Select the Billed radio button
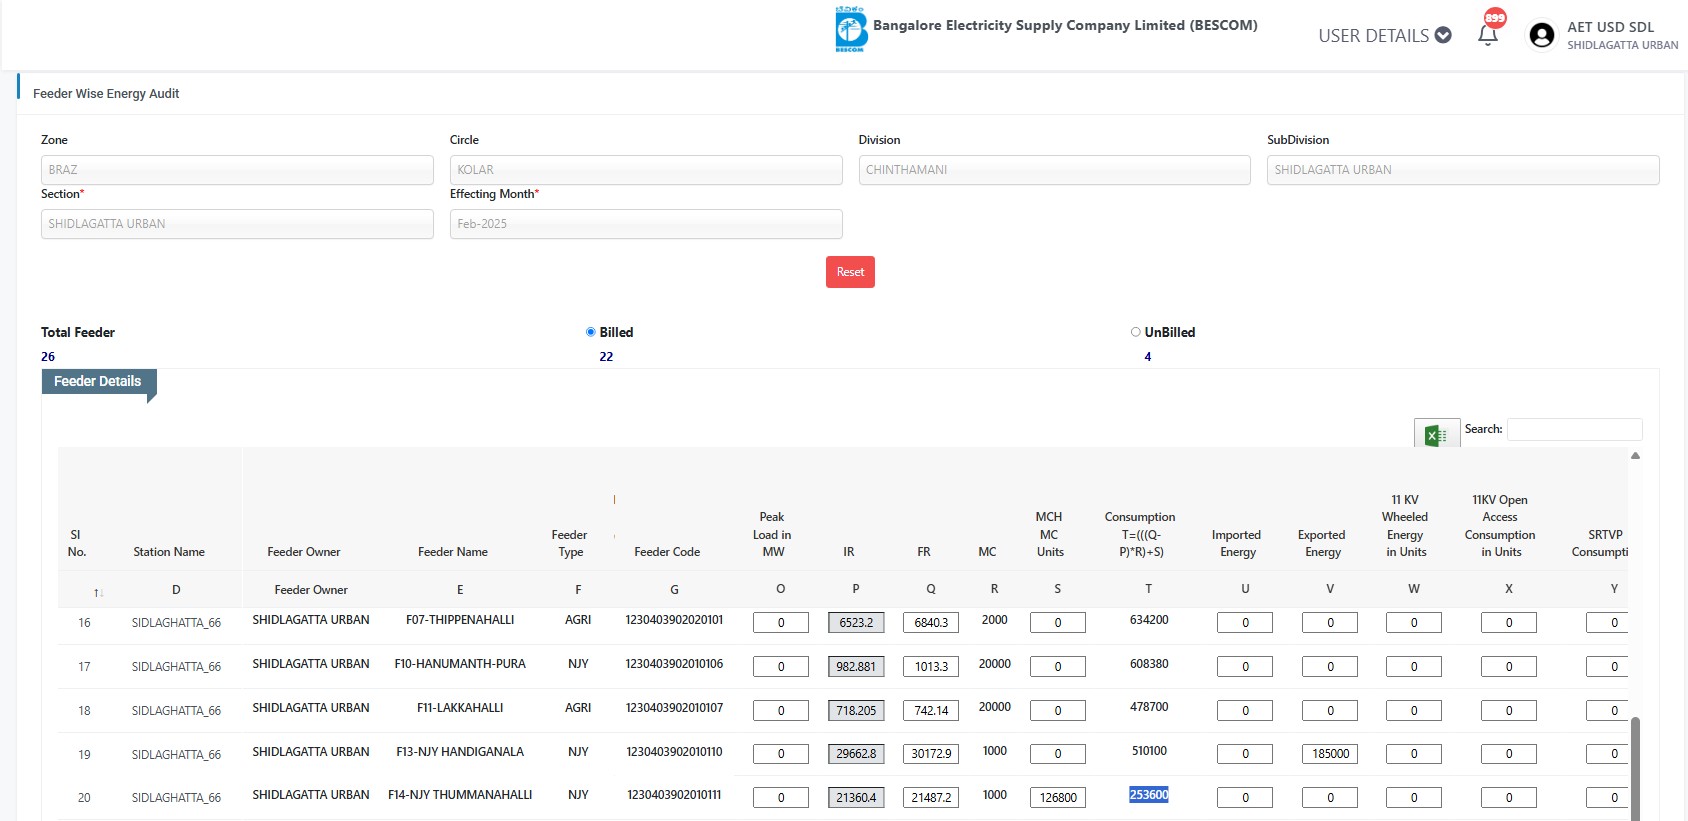1688x821 pixels. (x=591, y=332)
